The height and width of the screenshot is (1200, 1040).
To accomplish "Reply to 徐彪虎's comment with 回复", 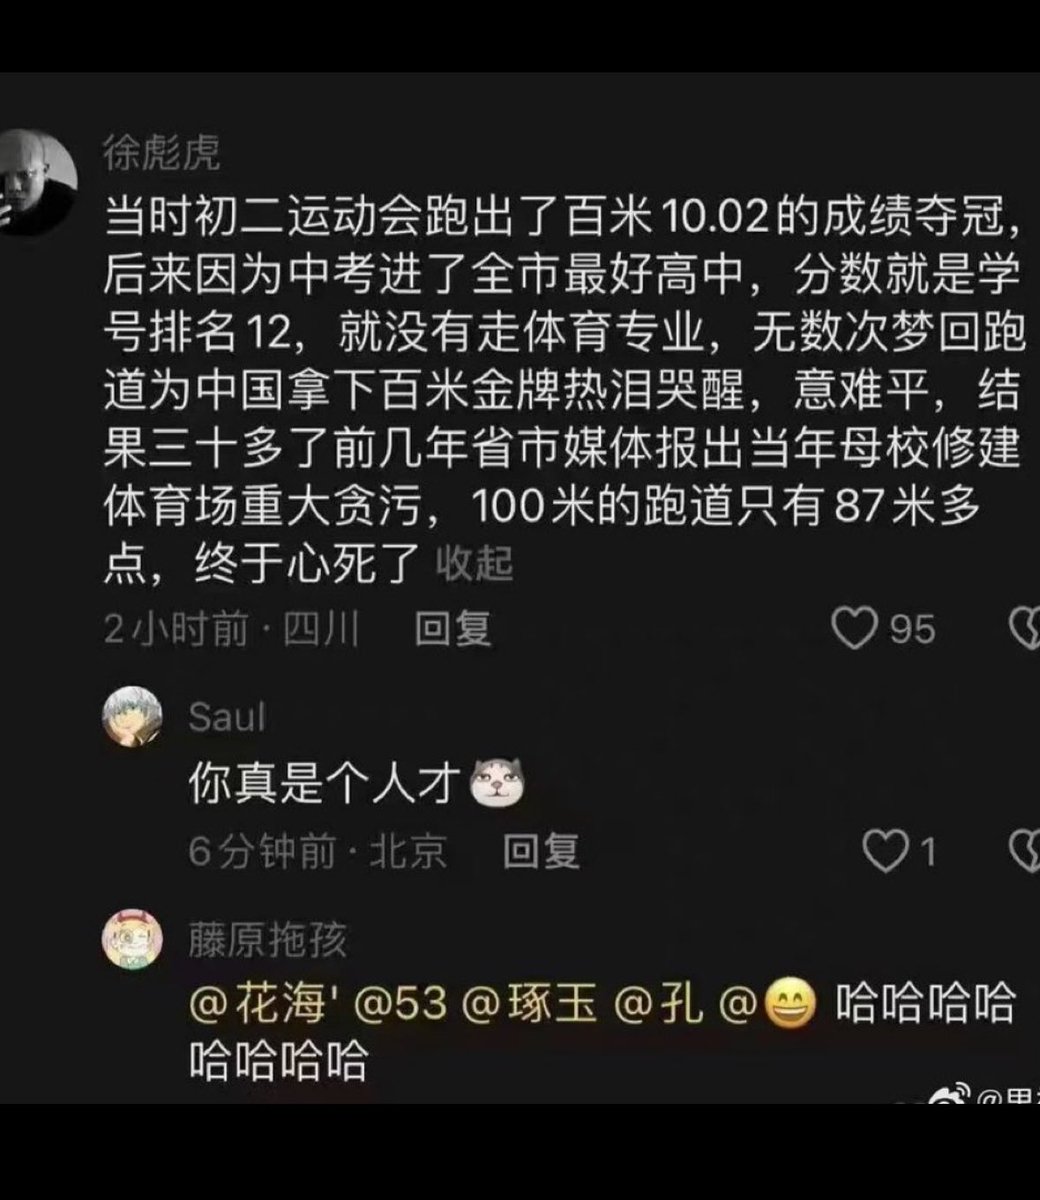I will (453, 629).
